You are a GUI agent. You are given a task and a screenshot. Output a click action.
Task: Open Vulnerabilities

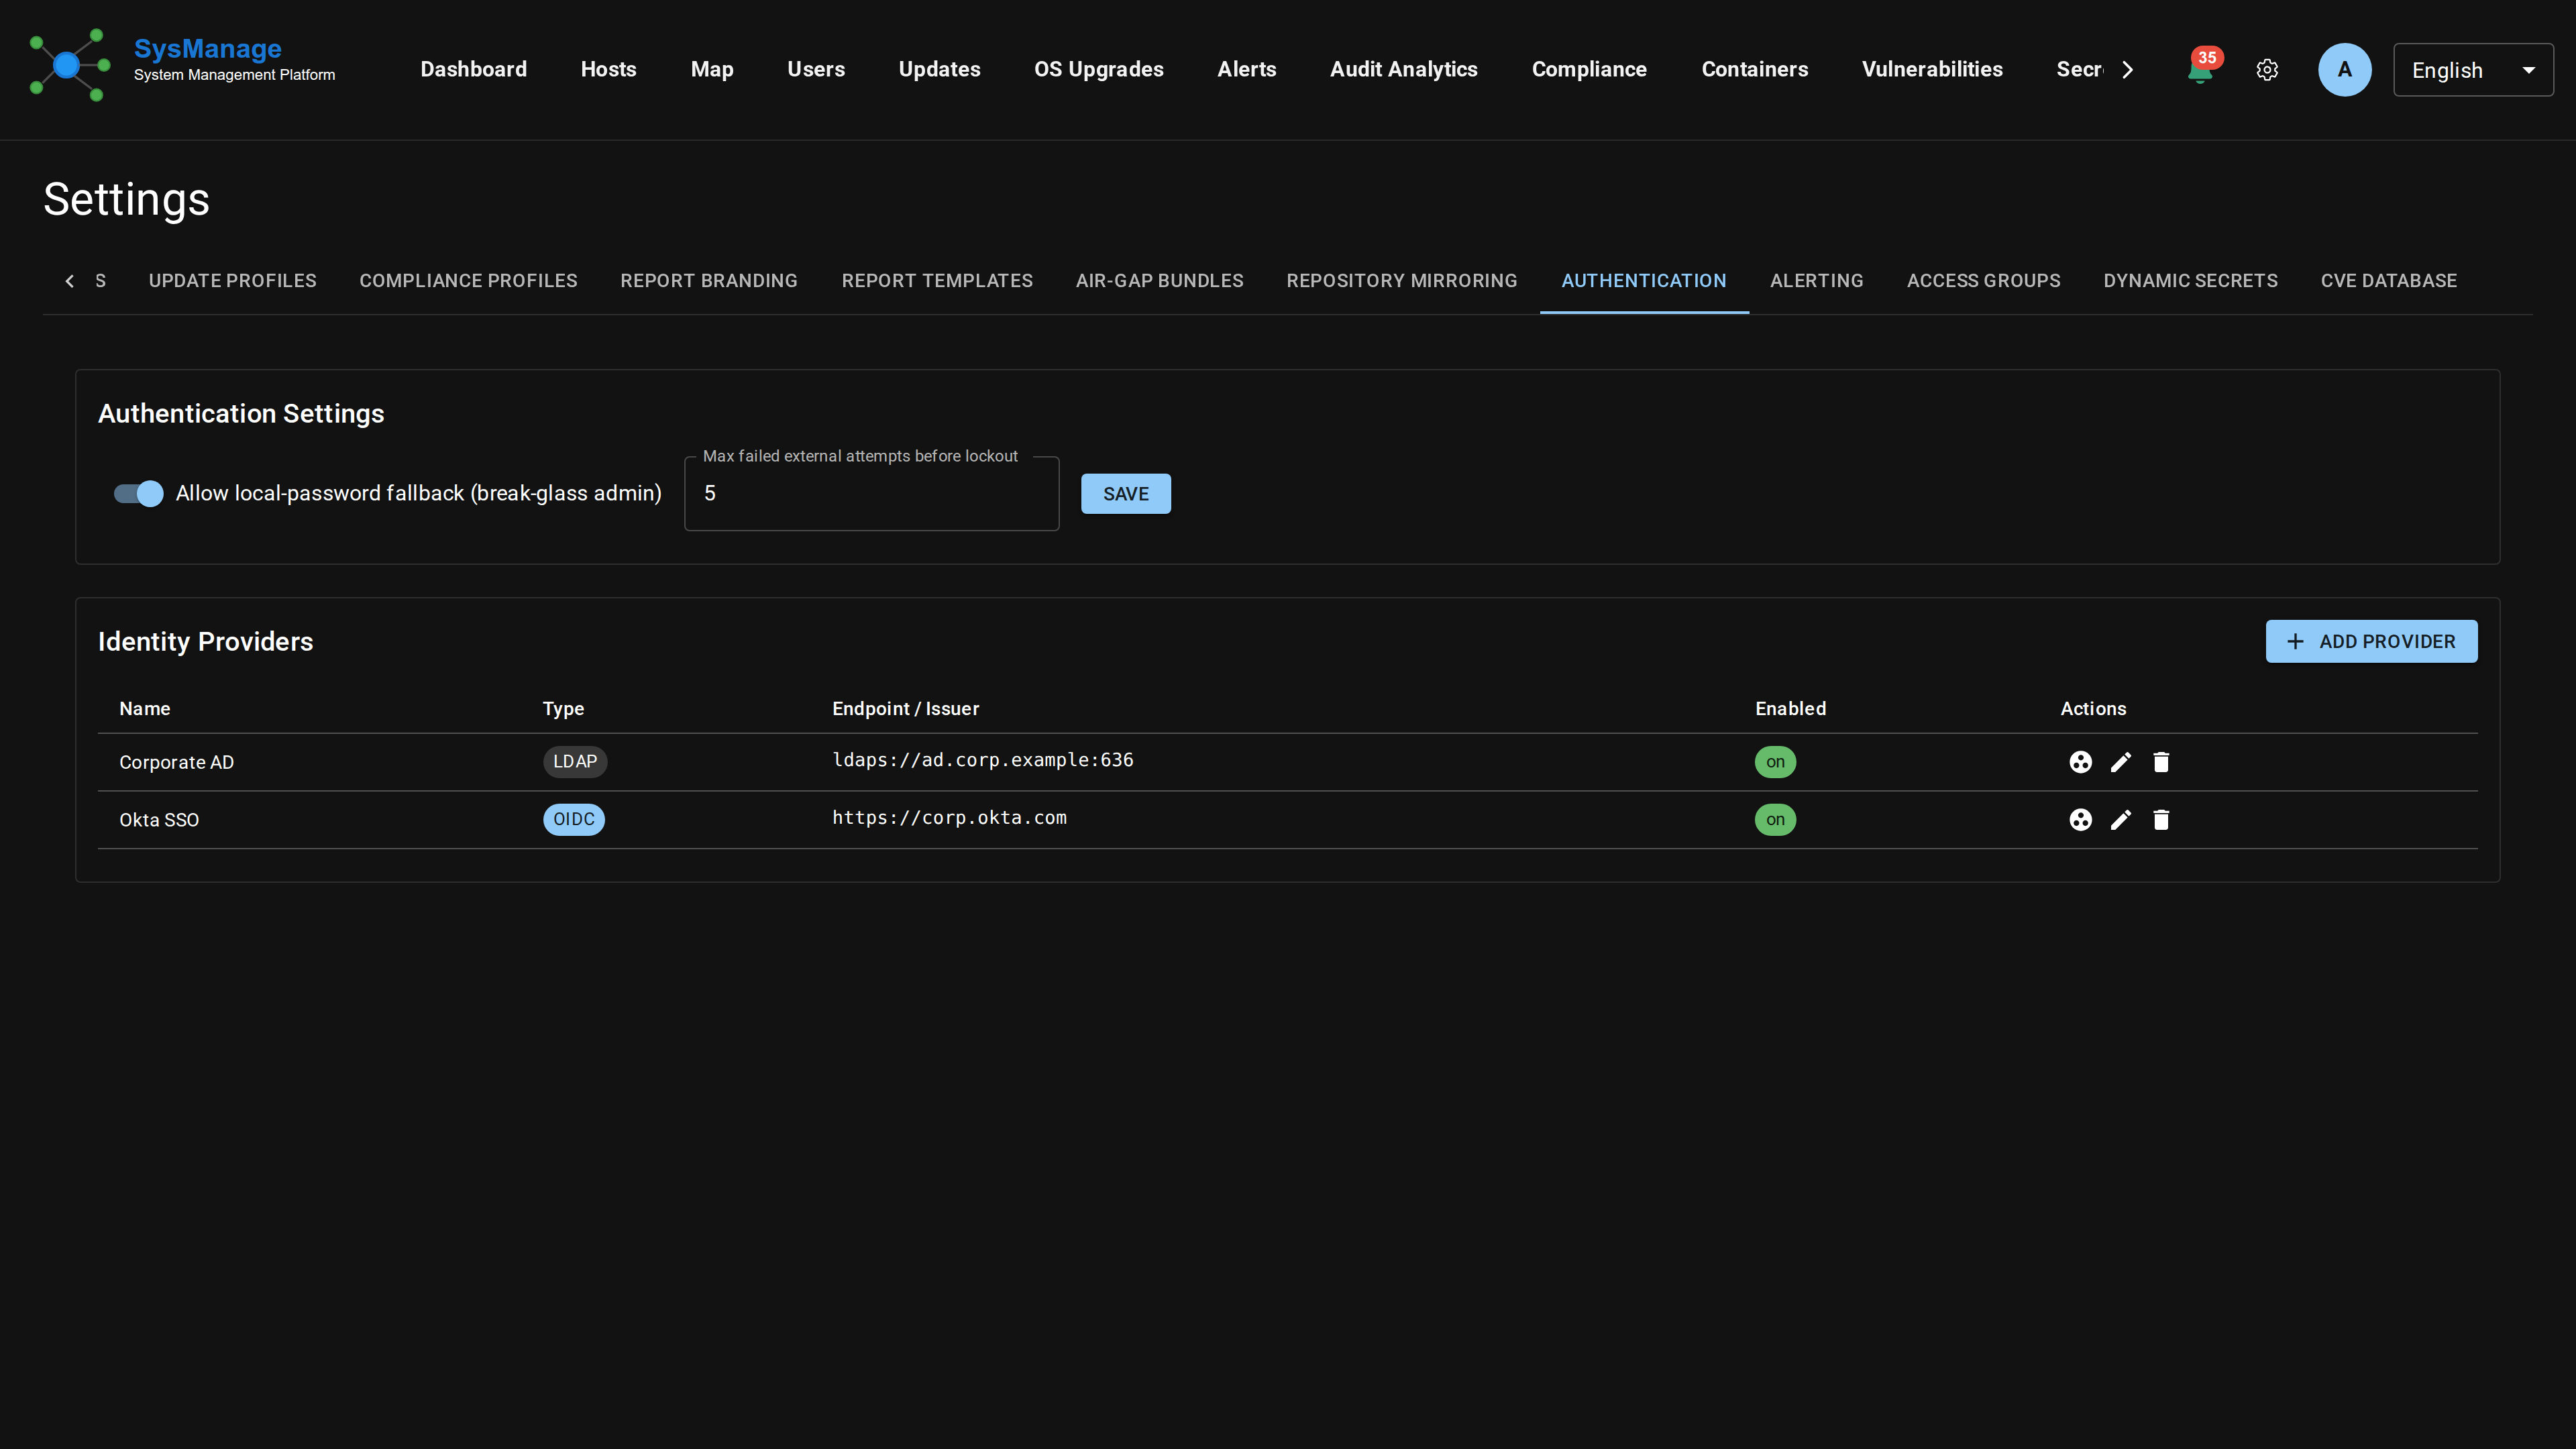click(1932, 69)
